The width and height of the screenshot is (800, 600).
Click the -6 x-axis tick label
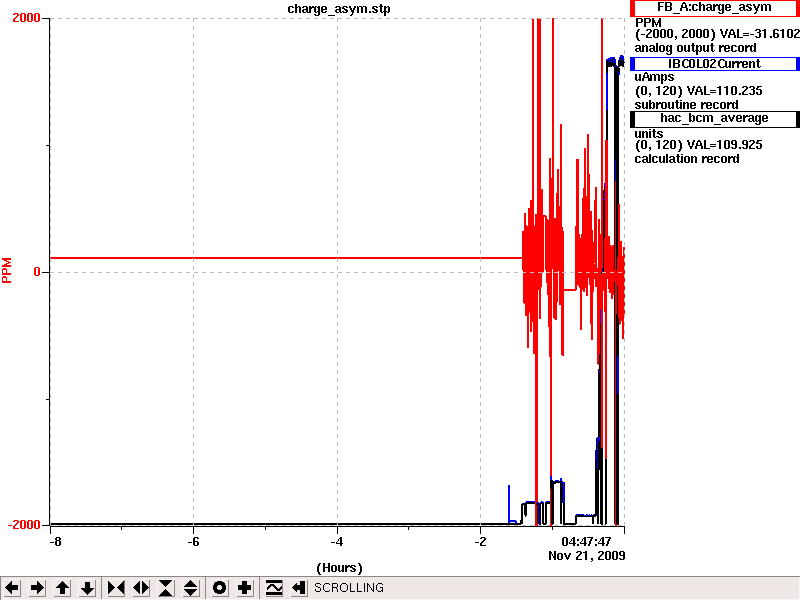pos(193,541)
